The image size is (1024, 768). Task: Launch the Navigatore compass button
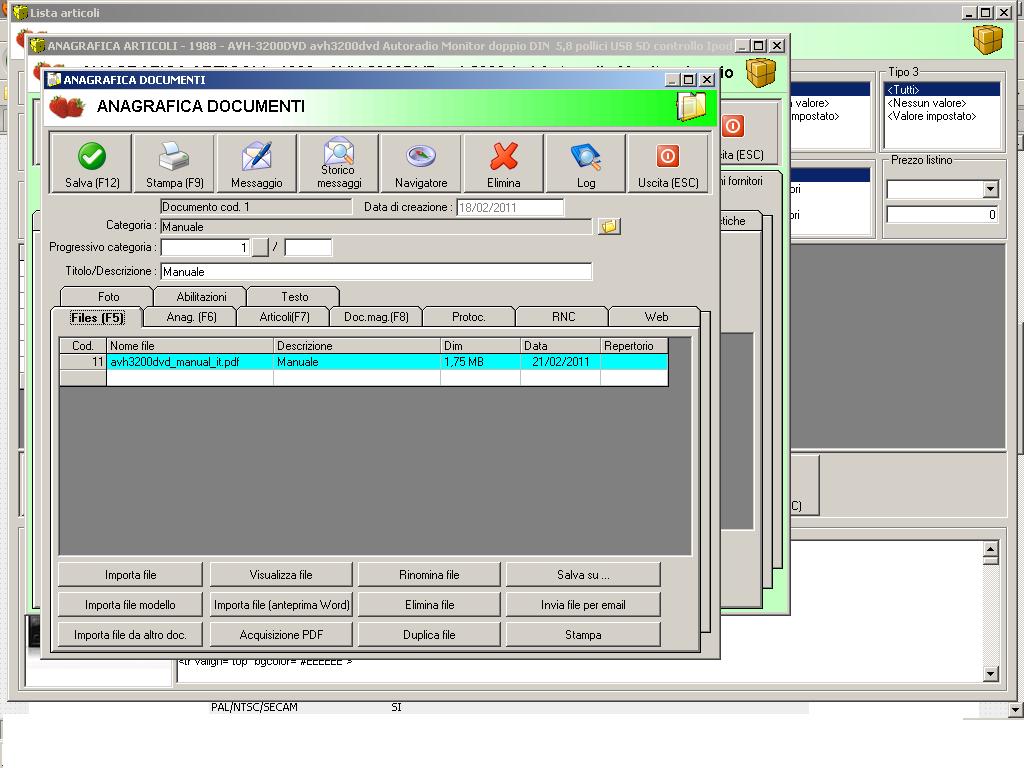coord(421,163)
